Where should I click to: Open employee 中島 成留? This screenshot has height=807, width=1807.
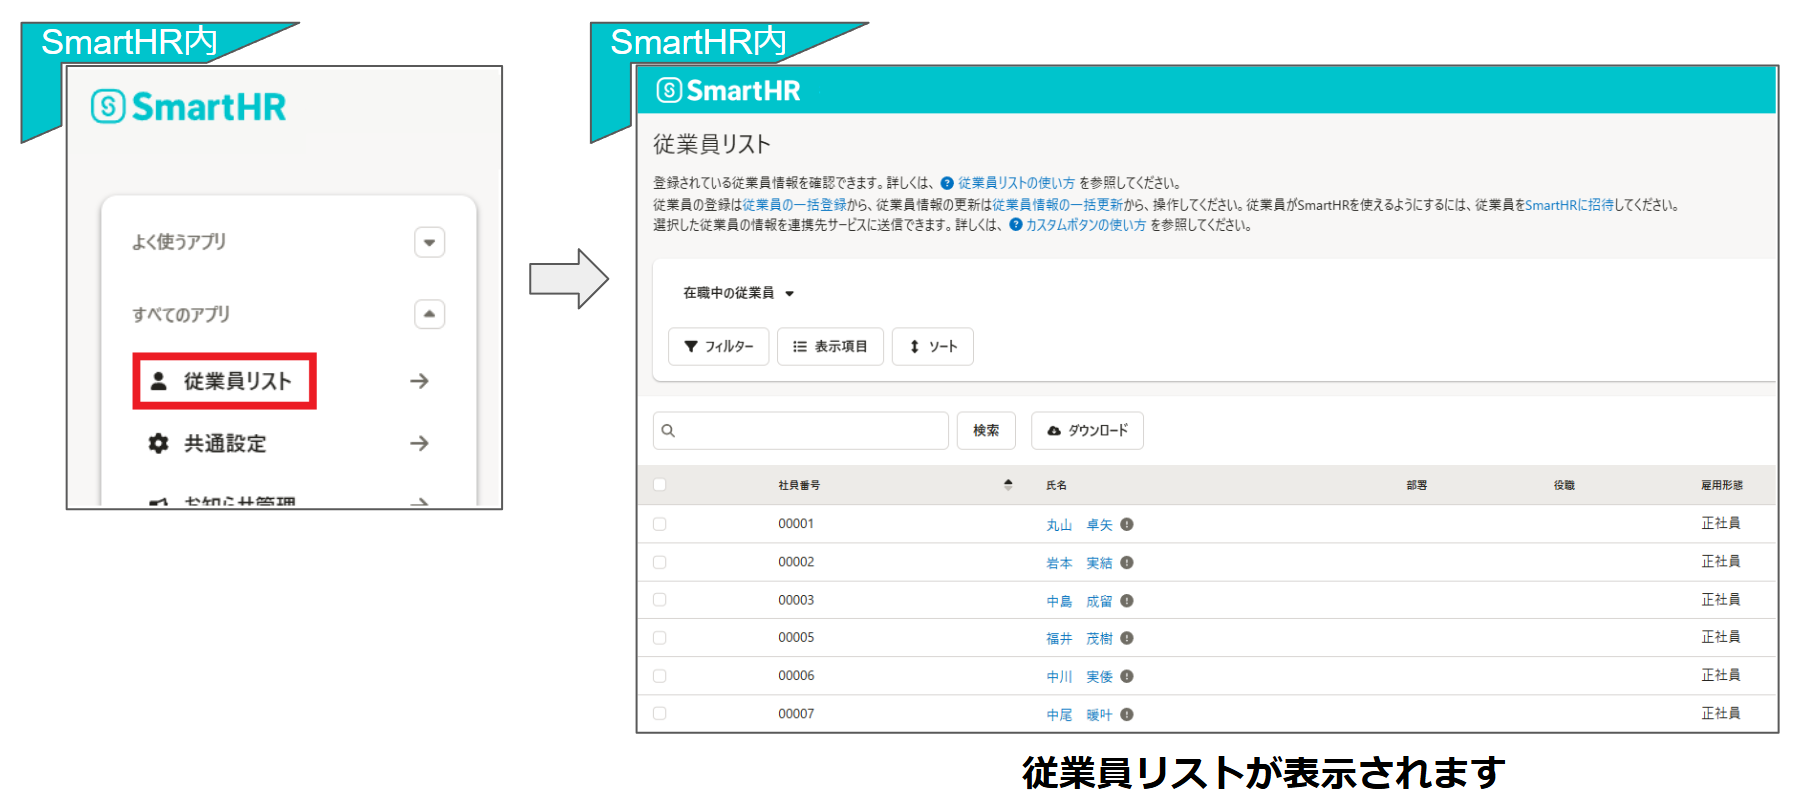point(1079,601)
